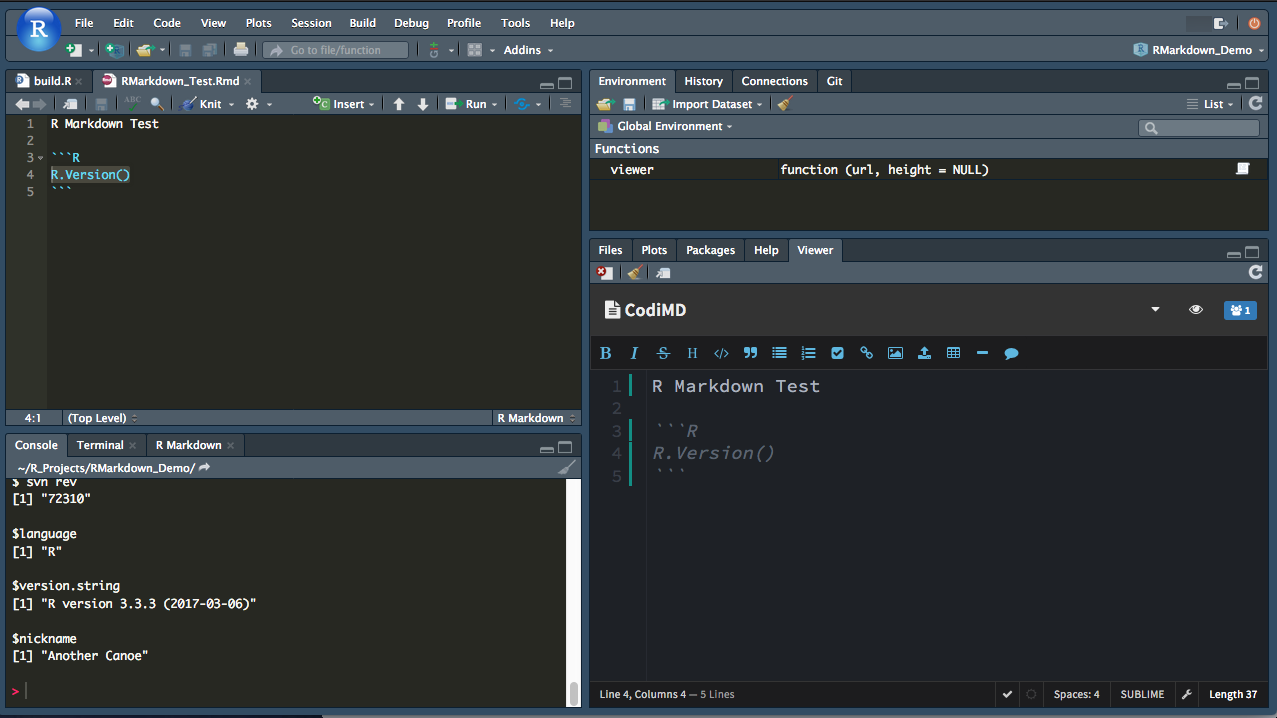
Task: Open the Global Environment dropdown
Action: (665, 126)
